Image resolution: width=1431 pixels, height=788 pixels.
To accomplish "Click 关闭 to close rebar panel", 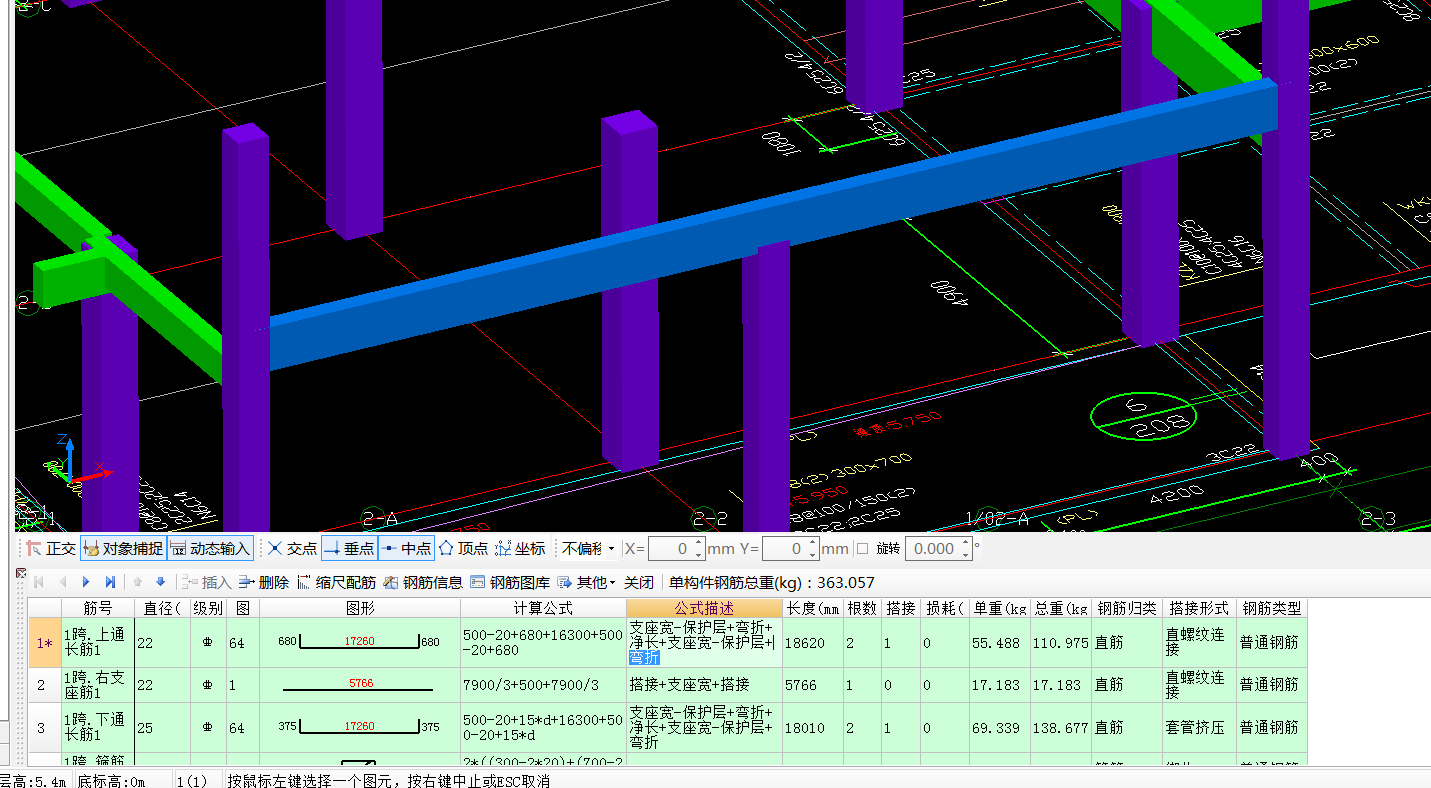I will pyautogui.click(x=639, y=582).
